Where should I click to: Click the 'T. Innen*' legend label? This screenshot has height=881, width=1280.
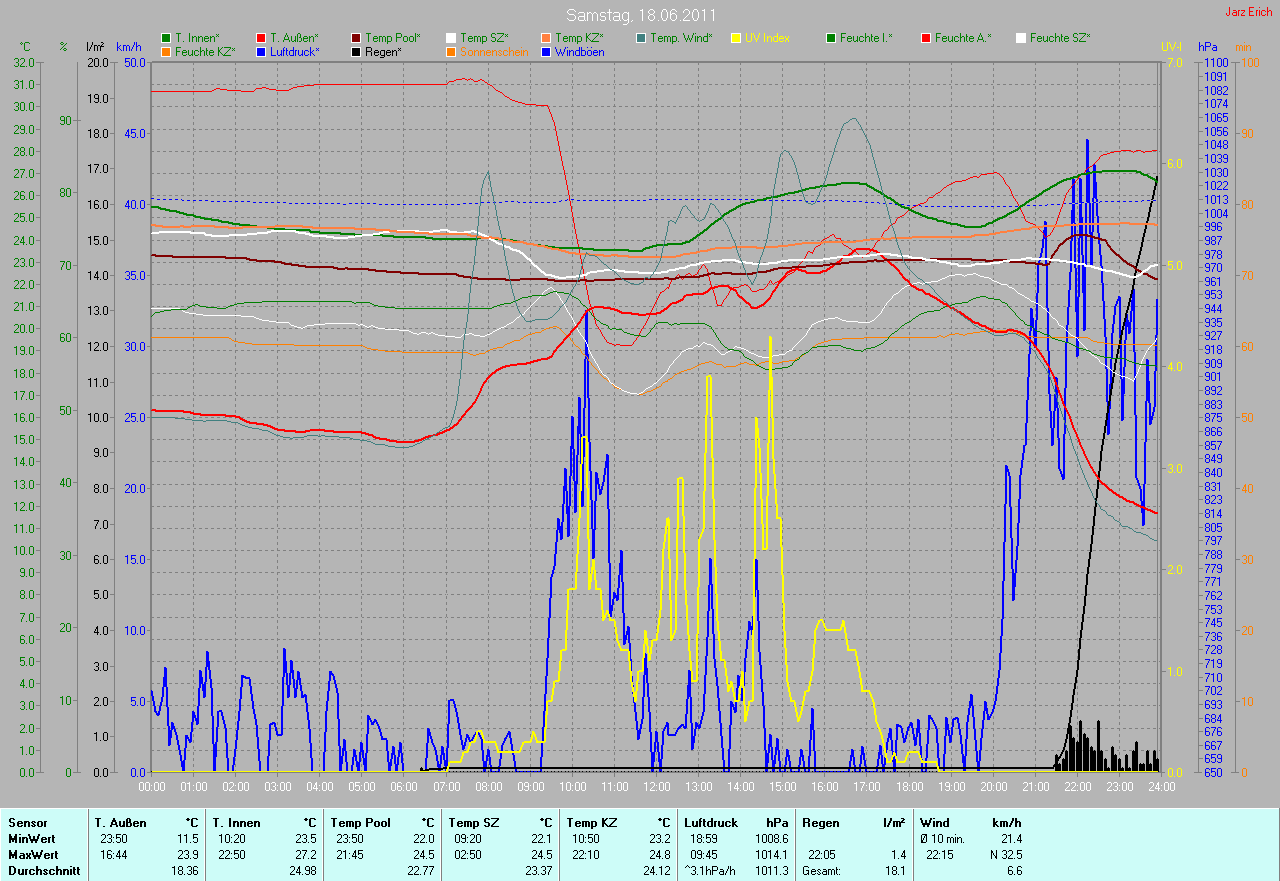(x=197, y=38)
